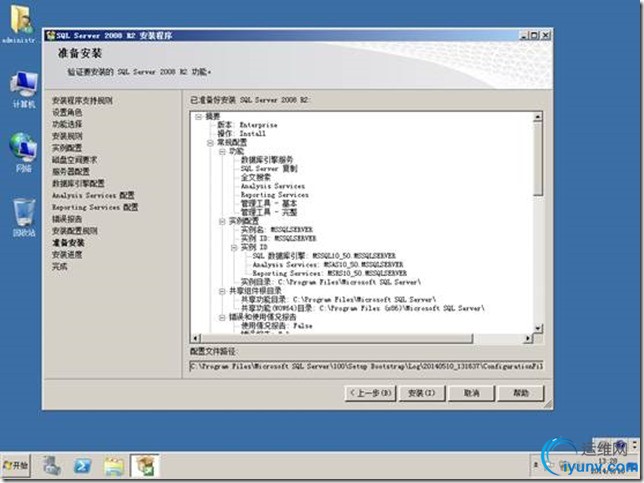Select the Server Configuration (服务器配置) step
This screenshot has width=644, height=483.
coord(71,172)
